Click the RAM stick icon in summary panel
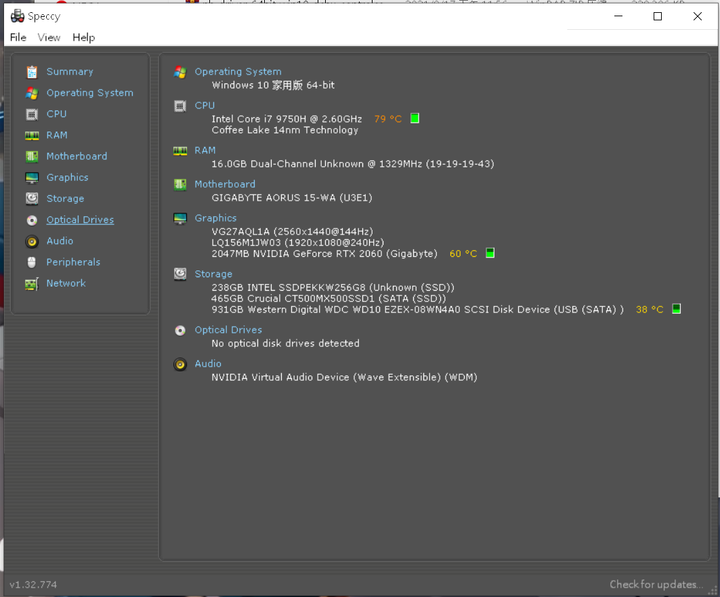Image resolution: width=720 pixels, height=597 pixels. tap(180, 151)
